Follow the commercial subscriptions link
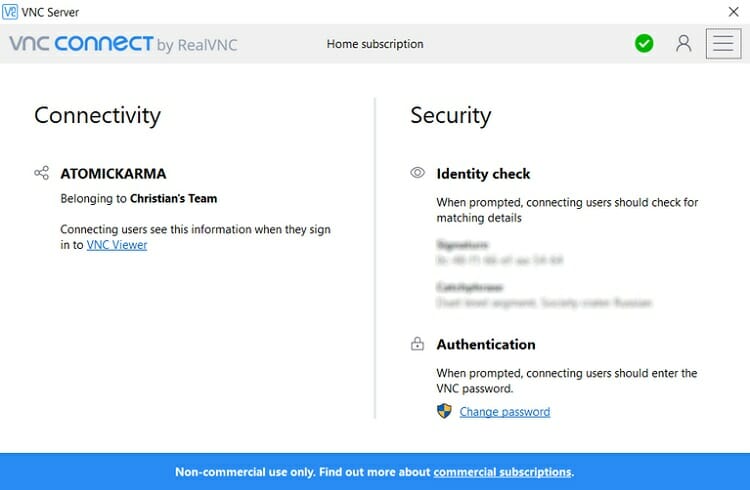Image resolution: width=750 pixels, height=490 pixels. [502, 472]
